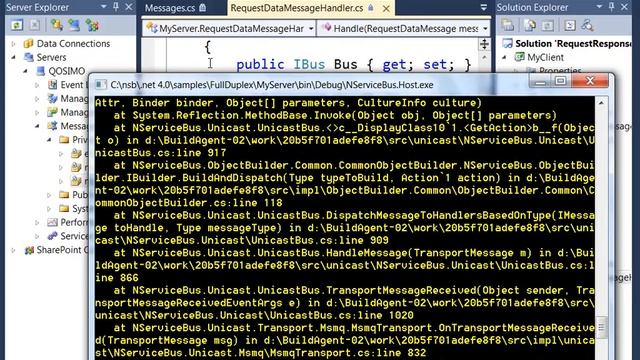Click the Public Queues folder icon
The height and width of the screenshot is (360, 640).
[64, 195]
